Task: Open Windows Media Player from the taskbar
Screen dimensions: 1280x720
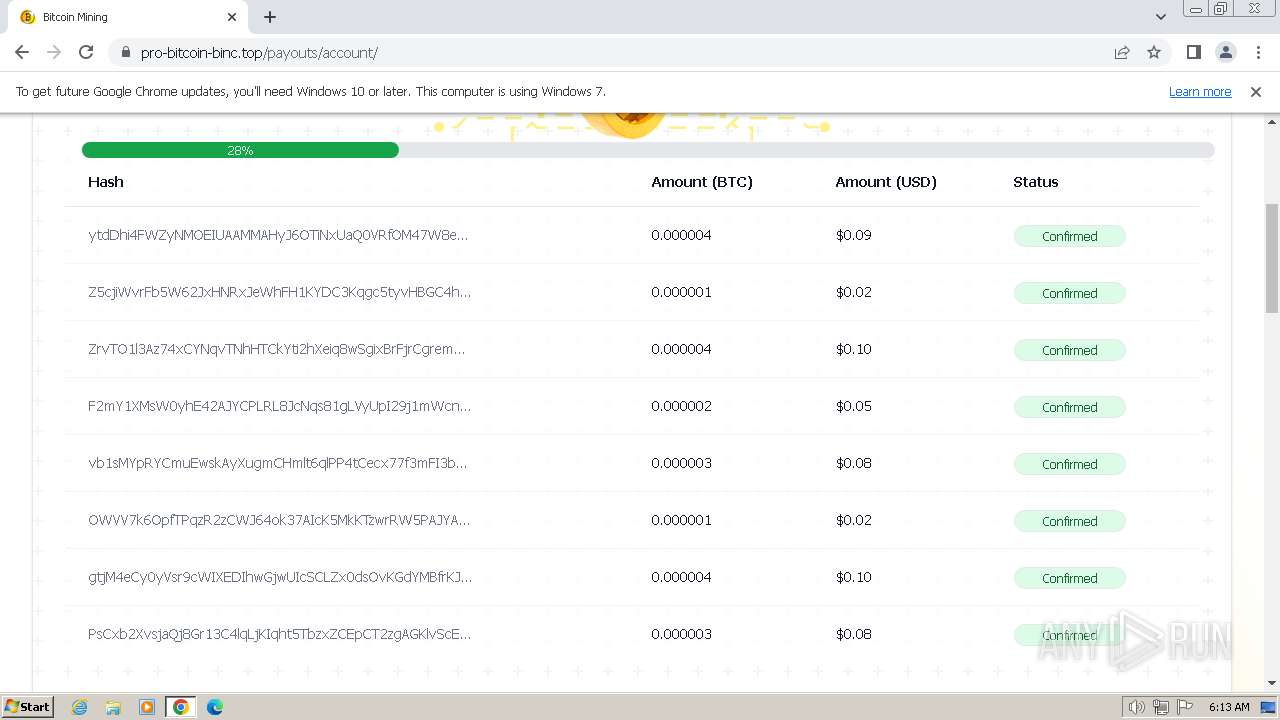Action: [x=147, y=707]
